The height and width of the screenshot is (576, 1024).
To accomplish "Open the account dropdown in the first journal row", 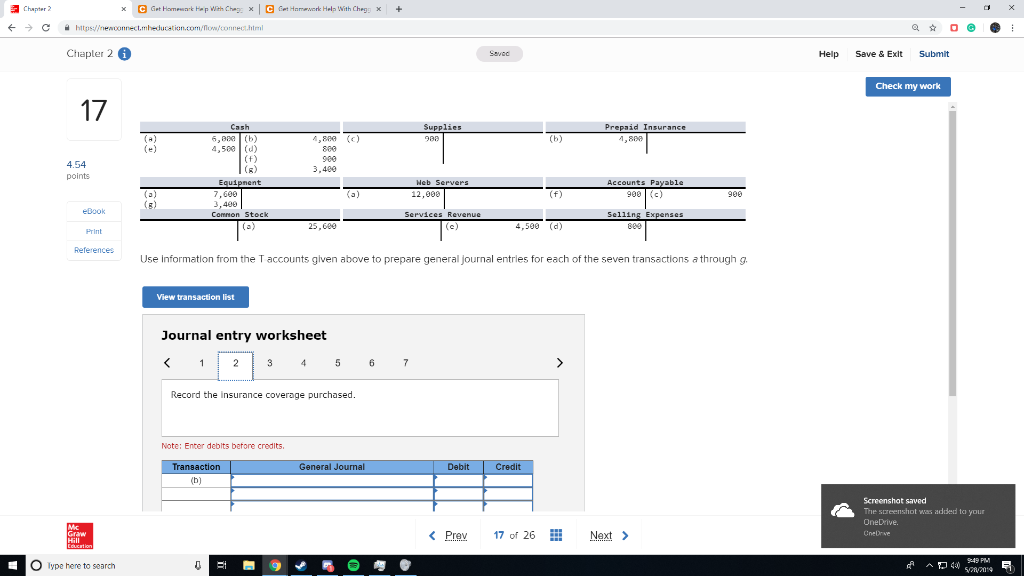I will tap(233, 478).
